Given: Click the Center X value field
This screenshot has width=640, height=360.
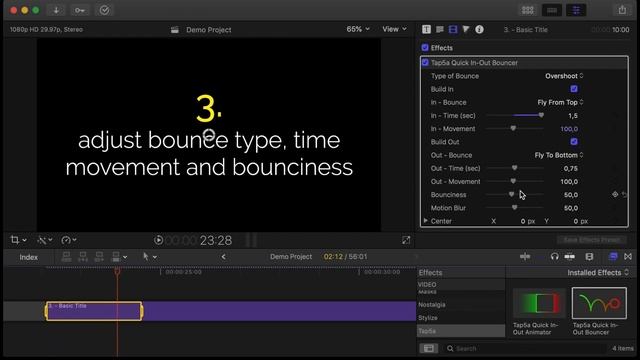Looking at the screenshot, I should (x=527, y=221).
